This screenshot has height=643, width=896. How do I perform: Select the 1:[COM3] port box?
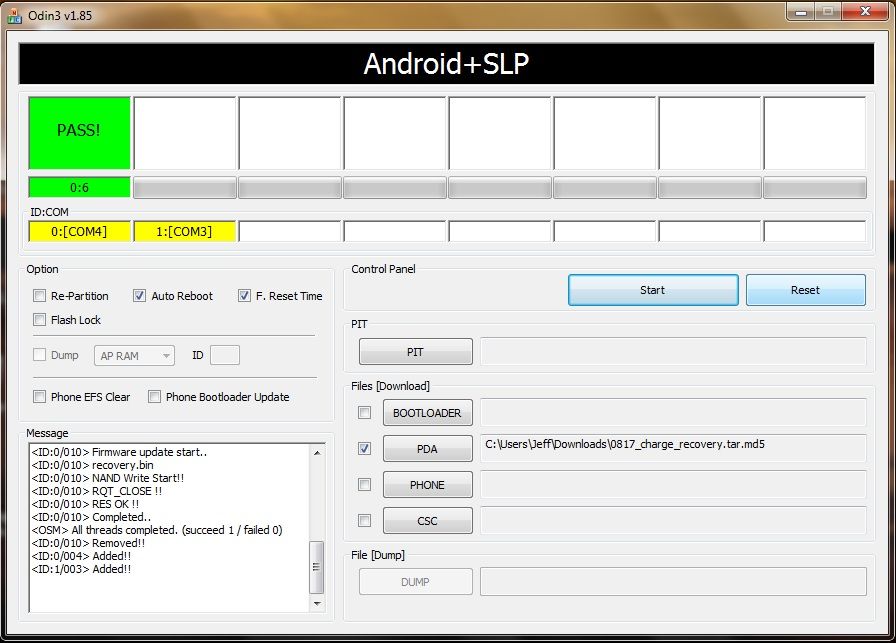click(184, 231)
